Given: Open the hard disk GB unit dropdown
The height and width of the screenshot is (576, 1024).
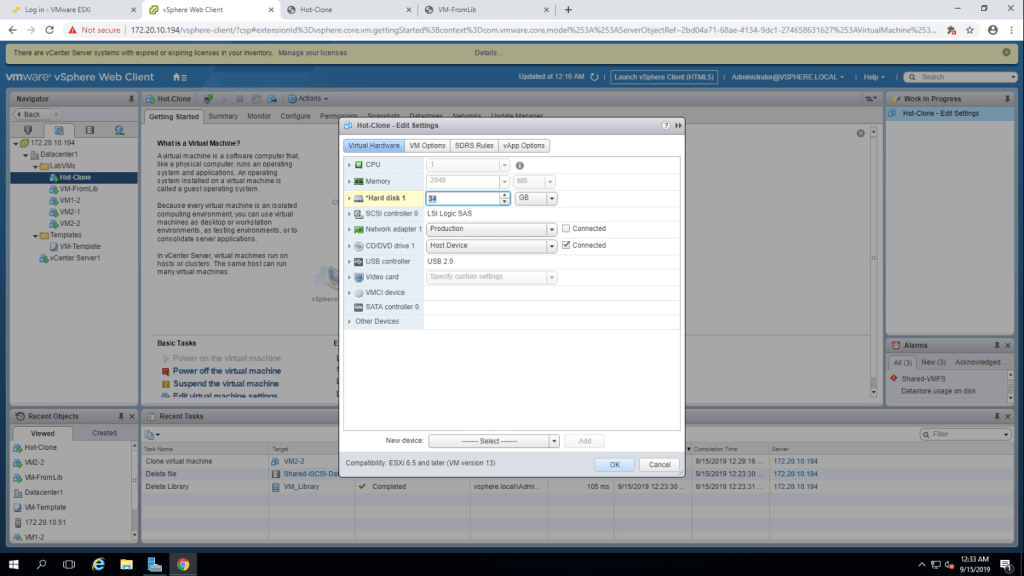Looking at the screenshot, I should coord(535,198).
